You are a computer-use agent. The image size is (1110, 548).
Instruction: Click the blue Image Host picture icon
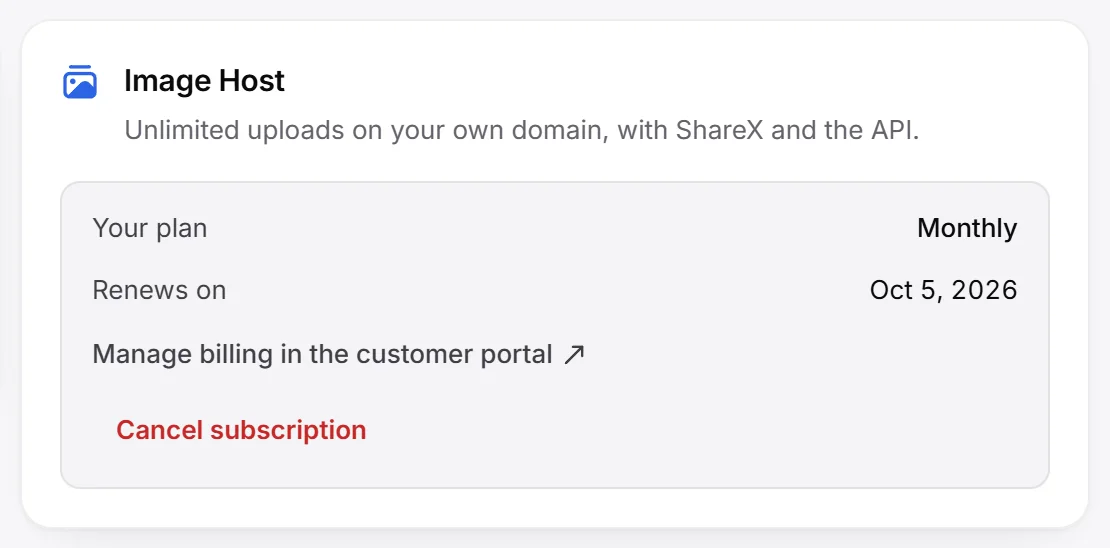click(x=79, y=81)
